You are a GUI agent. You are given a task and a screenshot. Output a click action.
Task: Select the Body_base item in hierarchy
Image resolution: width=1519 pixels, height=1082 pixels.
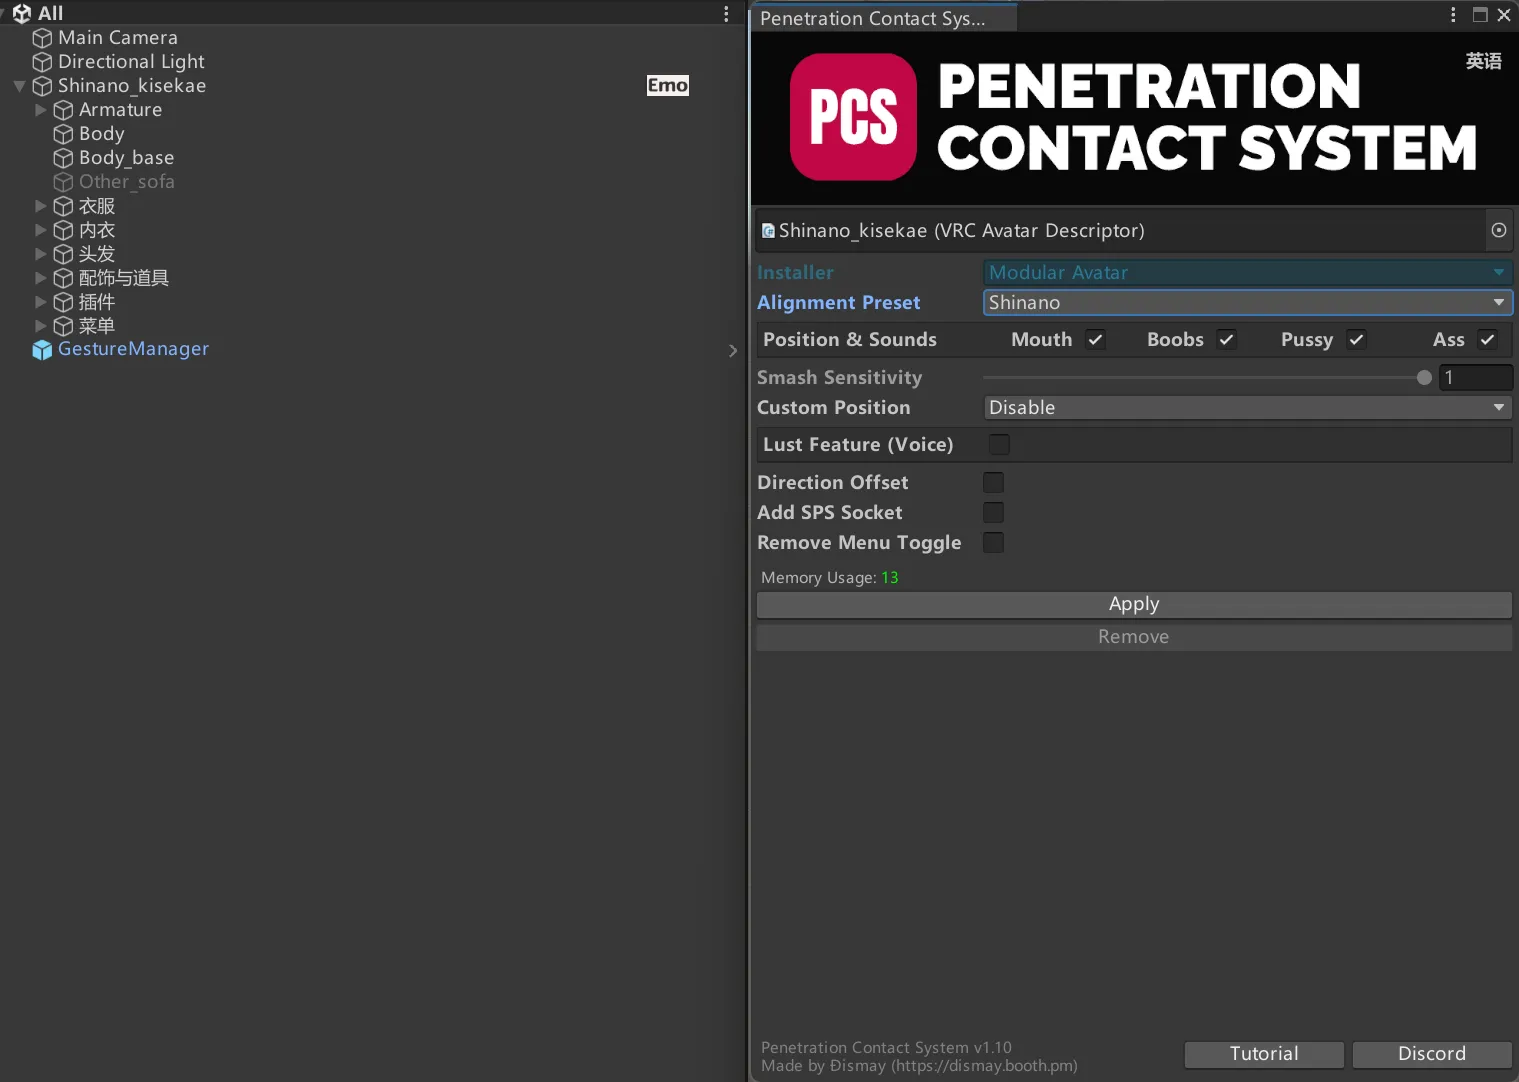[x=126, y=158]
